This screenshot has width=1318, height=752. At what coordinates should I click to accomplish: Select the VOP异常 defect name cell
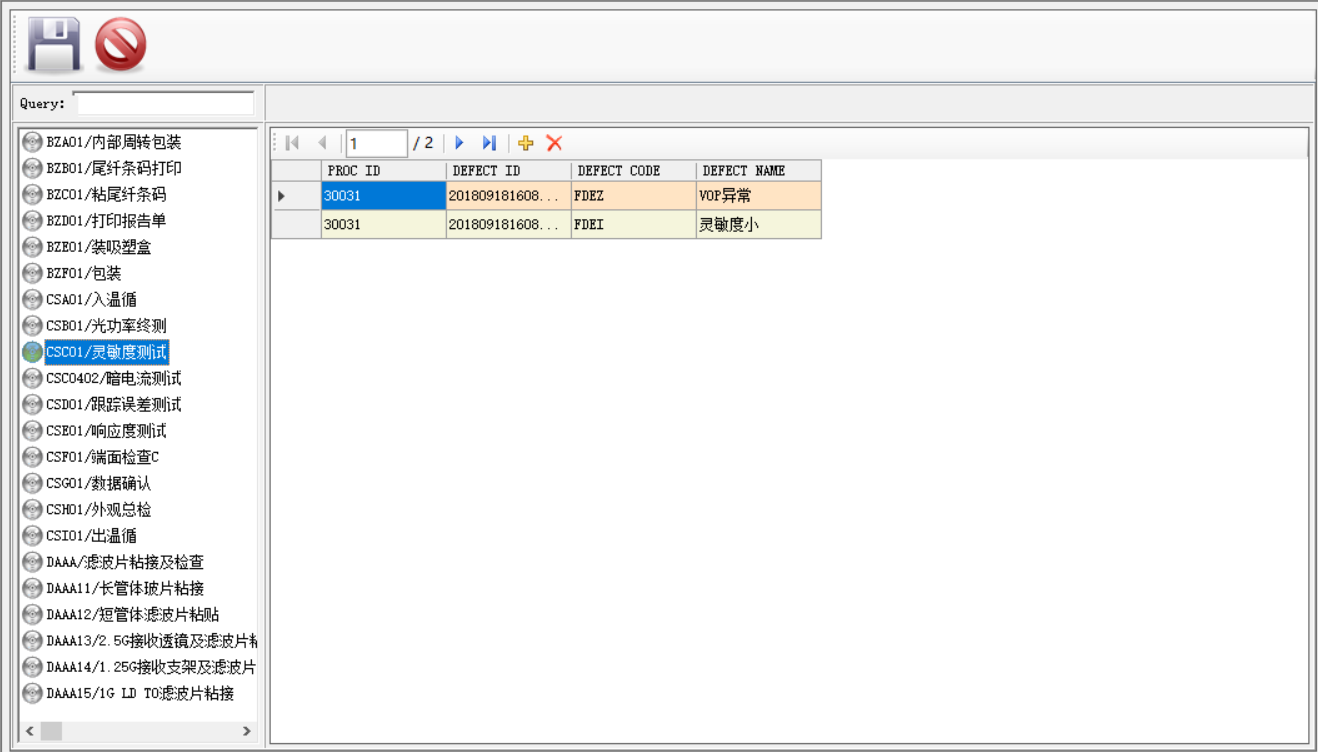758,196
